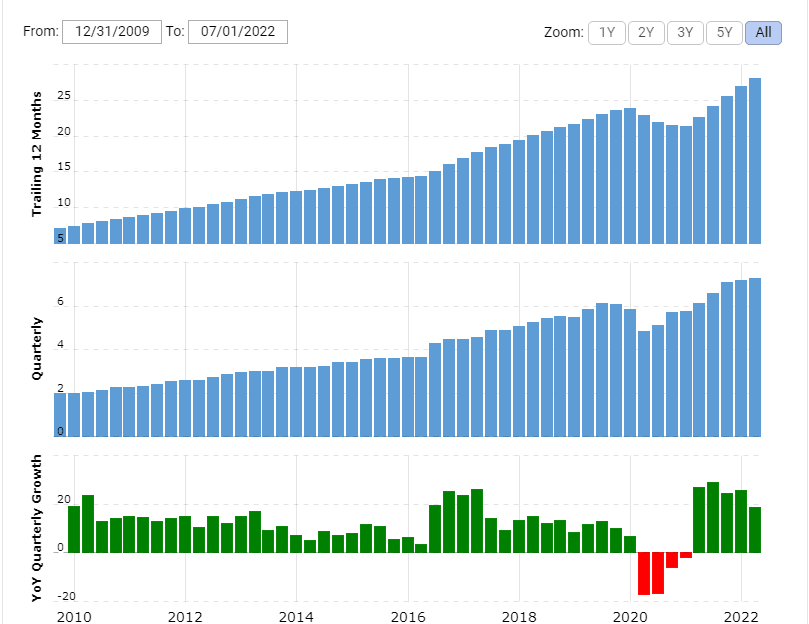This screenshot has width=809, height=624.
Task: Choose the 5Y zoom option
Action: tap(724, 32)
